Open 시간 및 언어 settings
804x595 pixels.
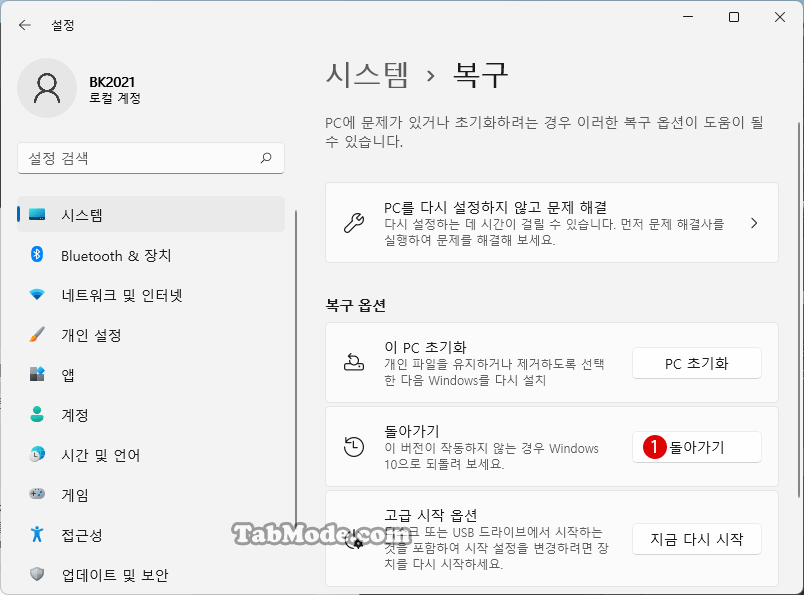click(x=151, y=455)
